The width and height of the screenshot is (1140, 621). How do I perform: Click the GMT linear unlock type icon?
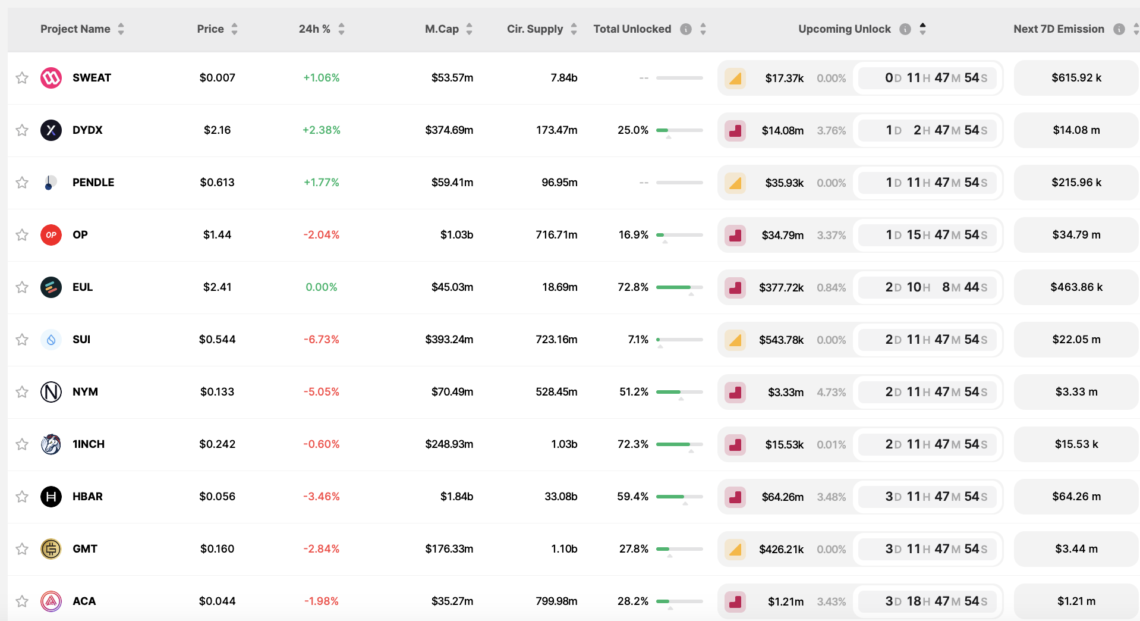[x=735, y=549]
